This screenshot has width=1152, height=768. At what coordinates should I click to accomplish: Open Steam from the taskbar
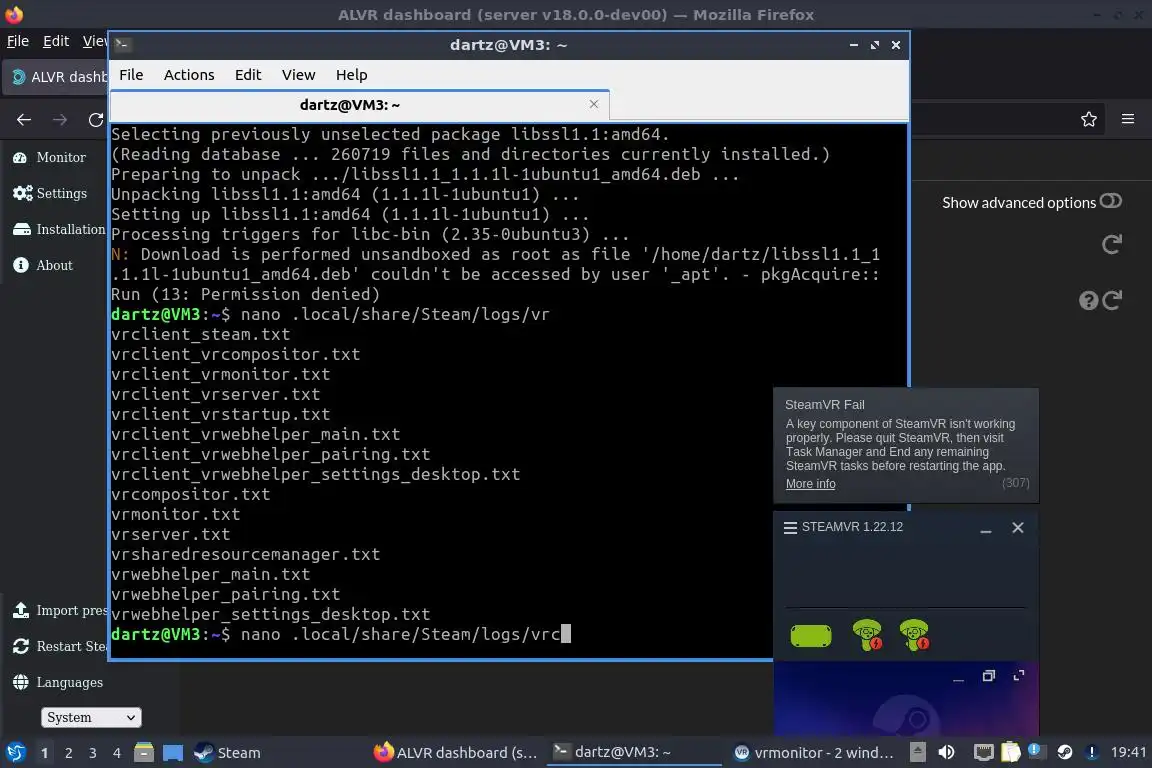click(x=227, y=753)
